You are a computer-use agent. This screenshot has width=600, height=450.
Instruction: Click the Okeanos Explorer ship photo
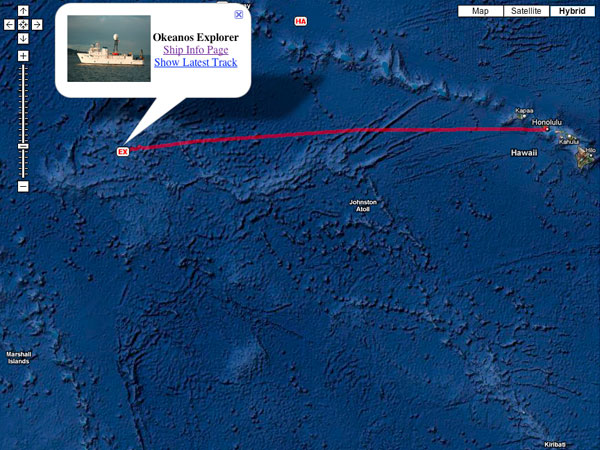(x=109, y=49)
